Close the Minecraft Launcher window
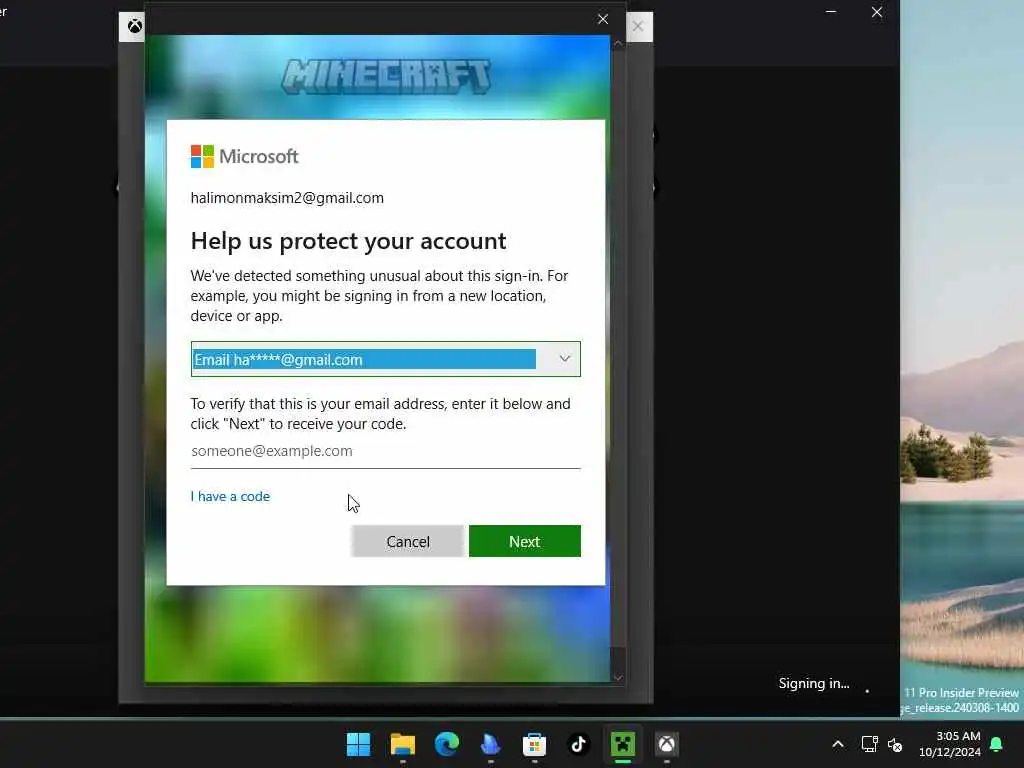Screen dimensions: 1024x768 click(x=877, y=12)
